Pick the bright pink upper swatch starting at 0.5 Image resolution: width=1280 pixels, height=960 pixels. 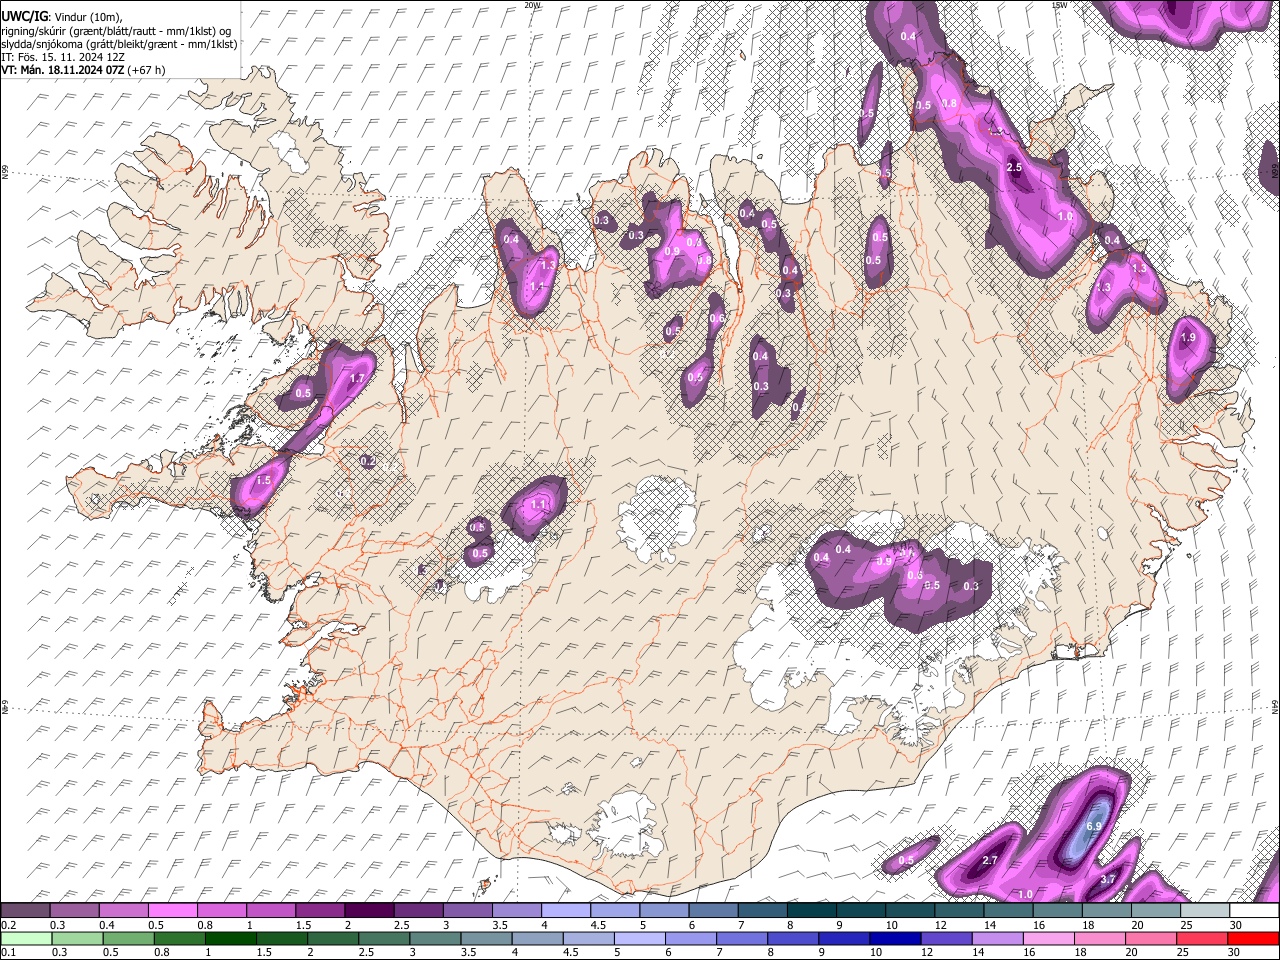click(x=173, y=910)
